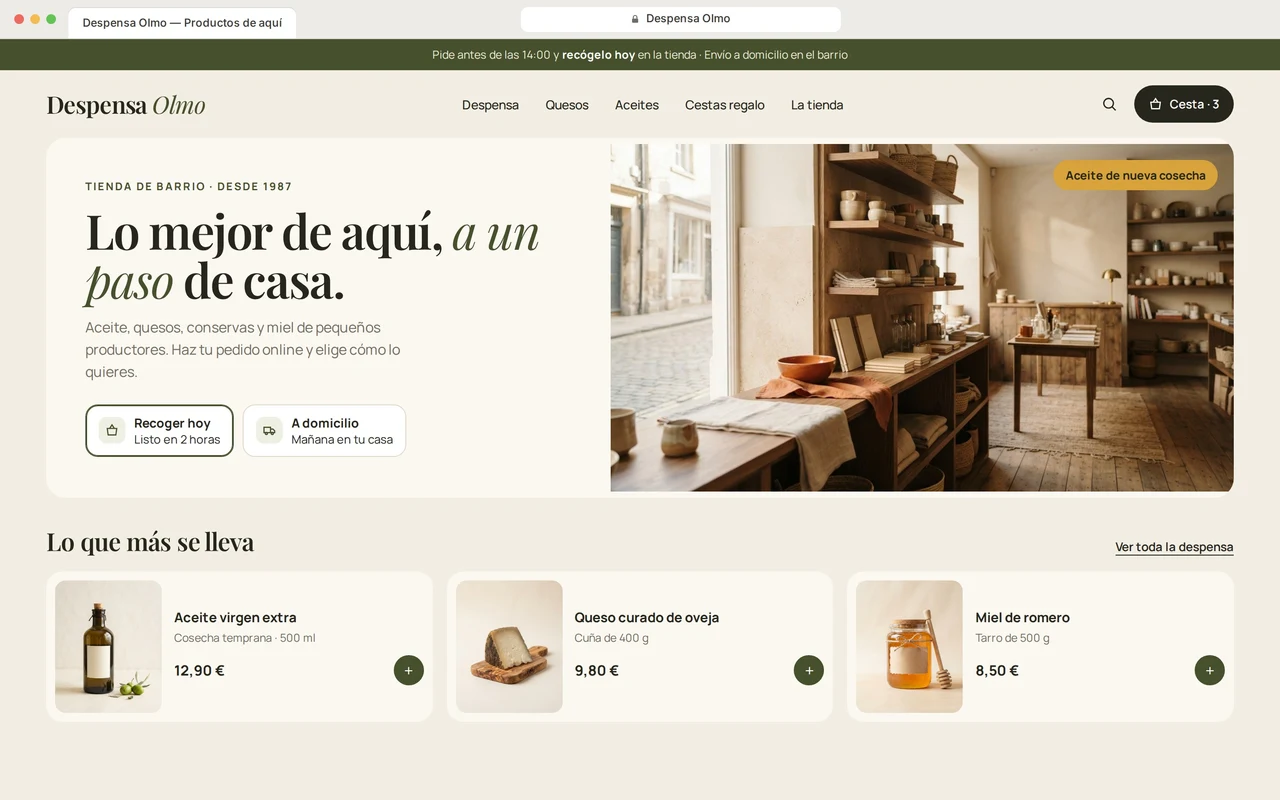Open the Miel de romero jar thumbnail
This screenshot has width=1280, height=800.
[x=909, y=647]
